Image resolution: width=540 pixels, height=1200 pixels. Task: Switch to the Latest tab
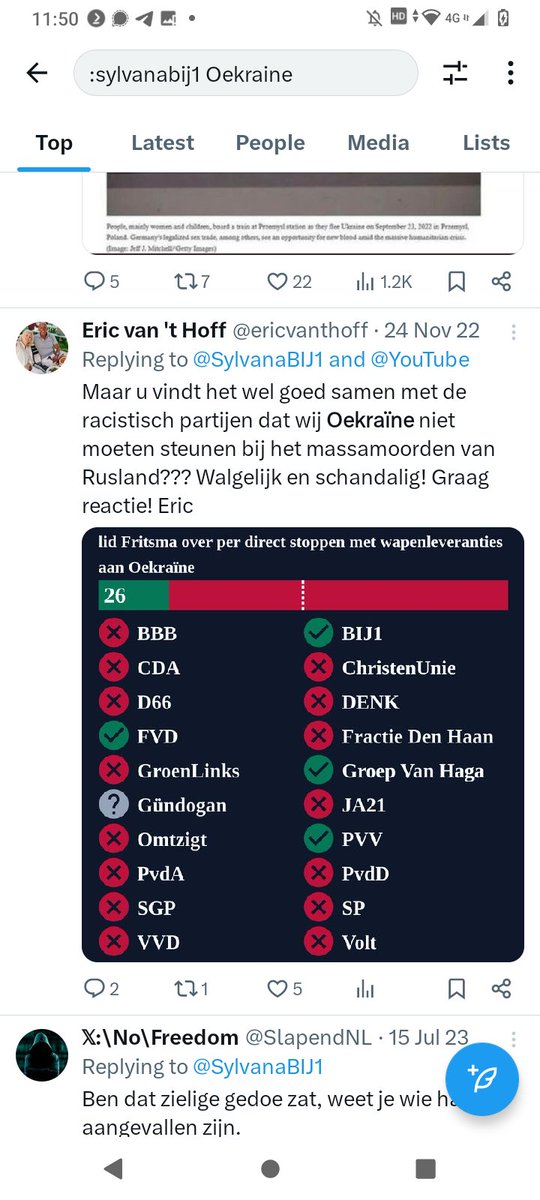[x=163, y=143]
